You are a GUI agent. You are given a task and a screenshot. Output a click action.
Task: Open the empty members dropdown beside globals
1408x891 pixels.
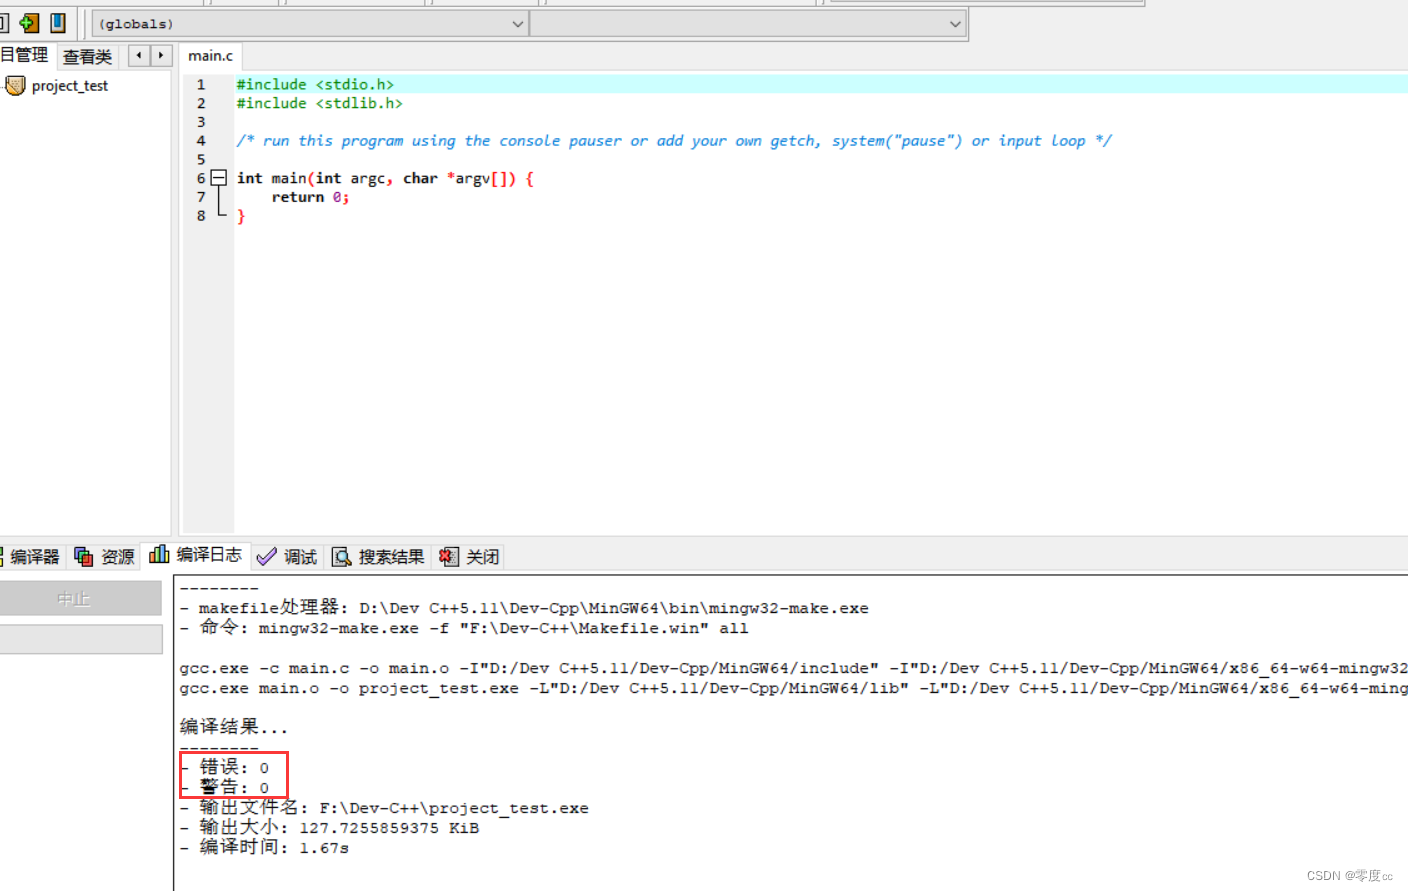748,24
